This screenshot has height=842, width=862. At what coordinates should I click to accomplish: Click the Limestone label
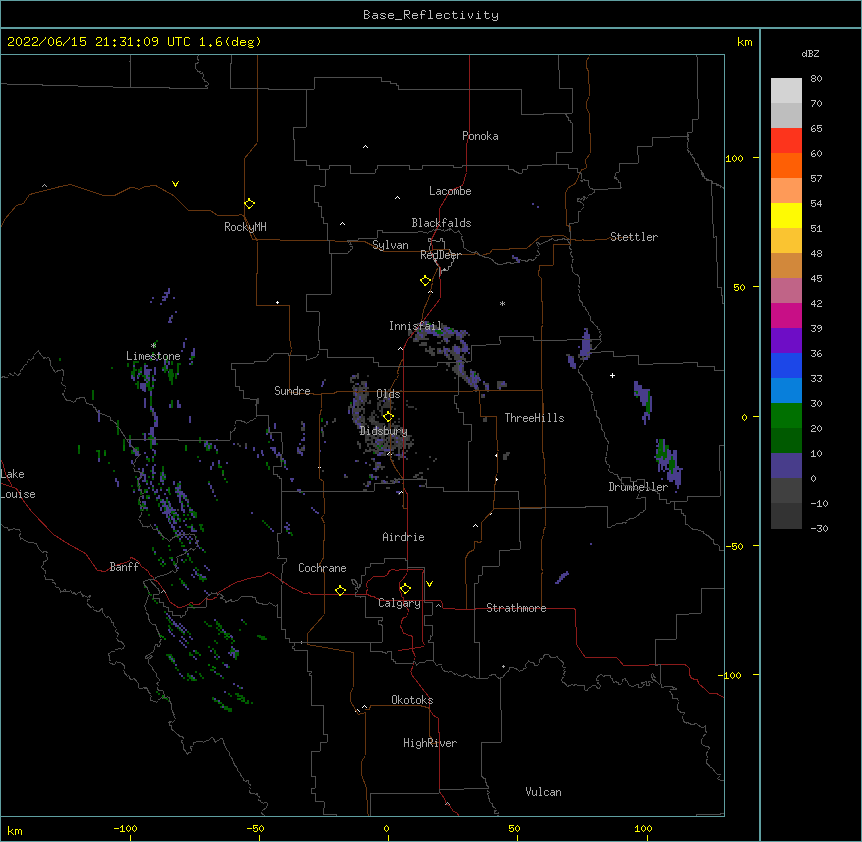pos(153,356)
